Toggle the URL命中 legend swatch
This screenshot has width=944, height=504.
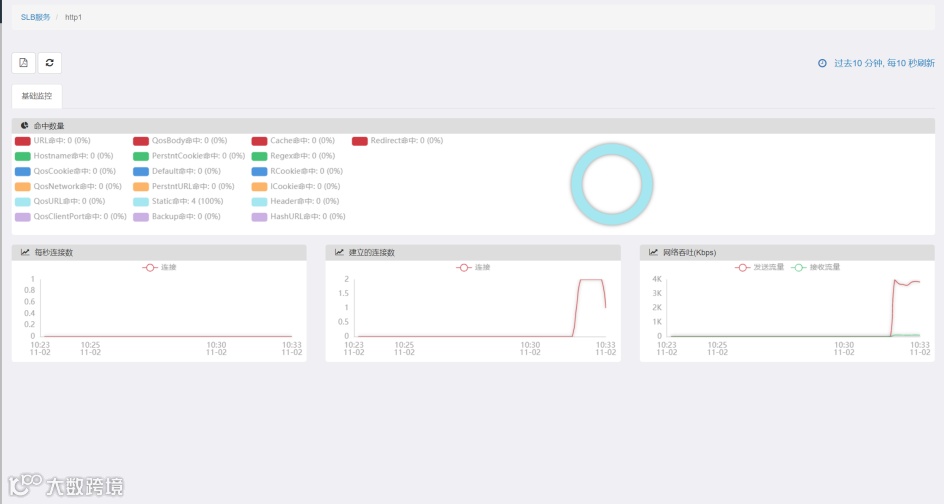(x=23, y=141)
